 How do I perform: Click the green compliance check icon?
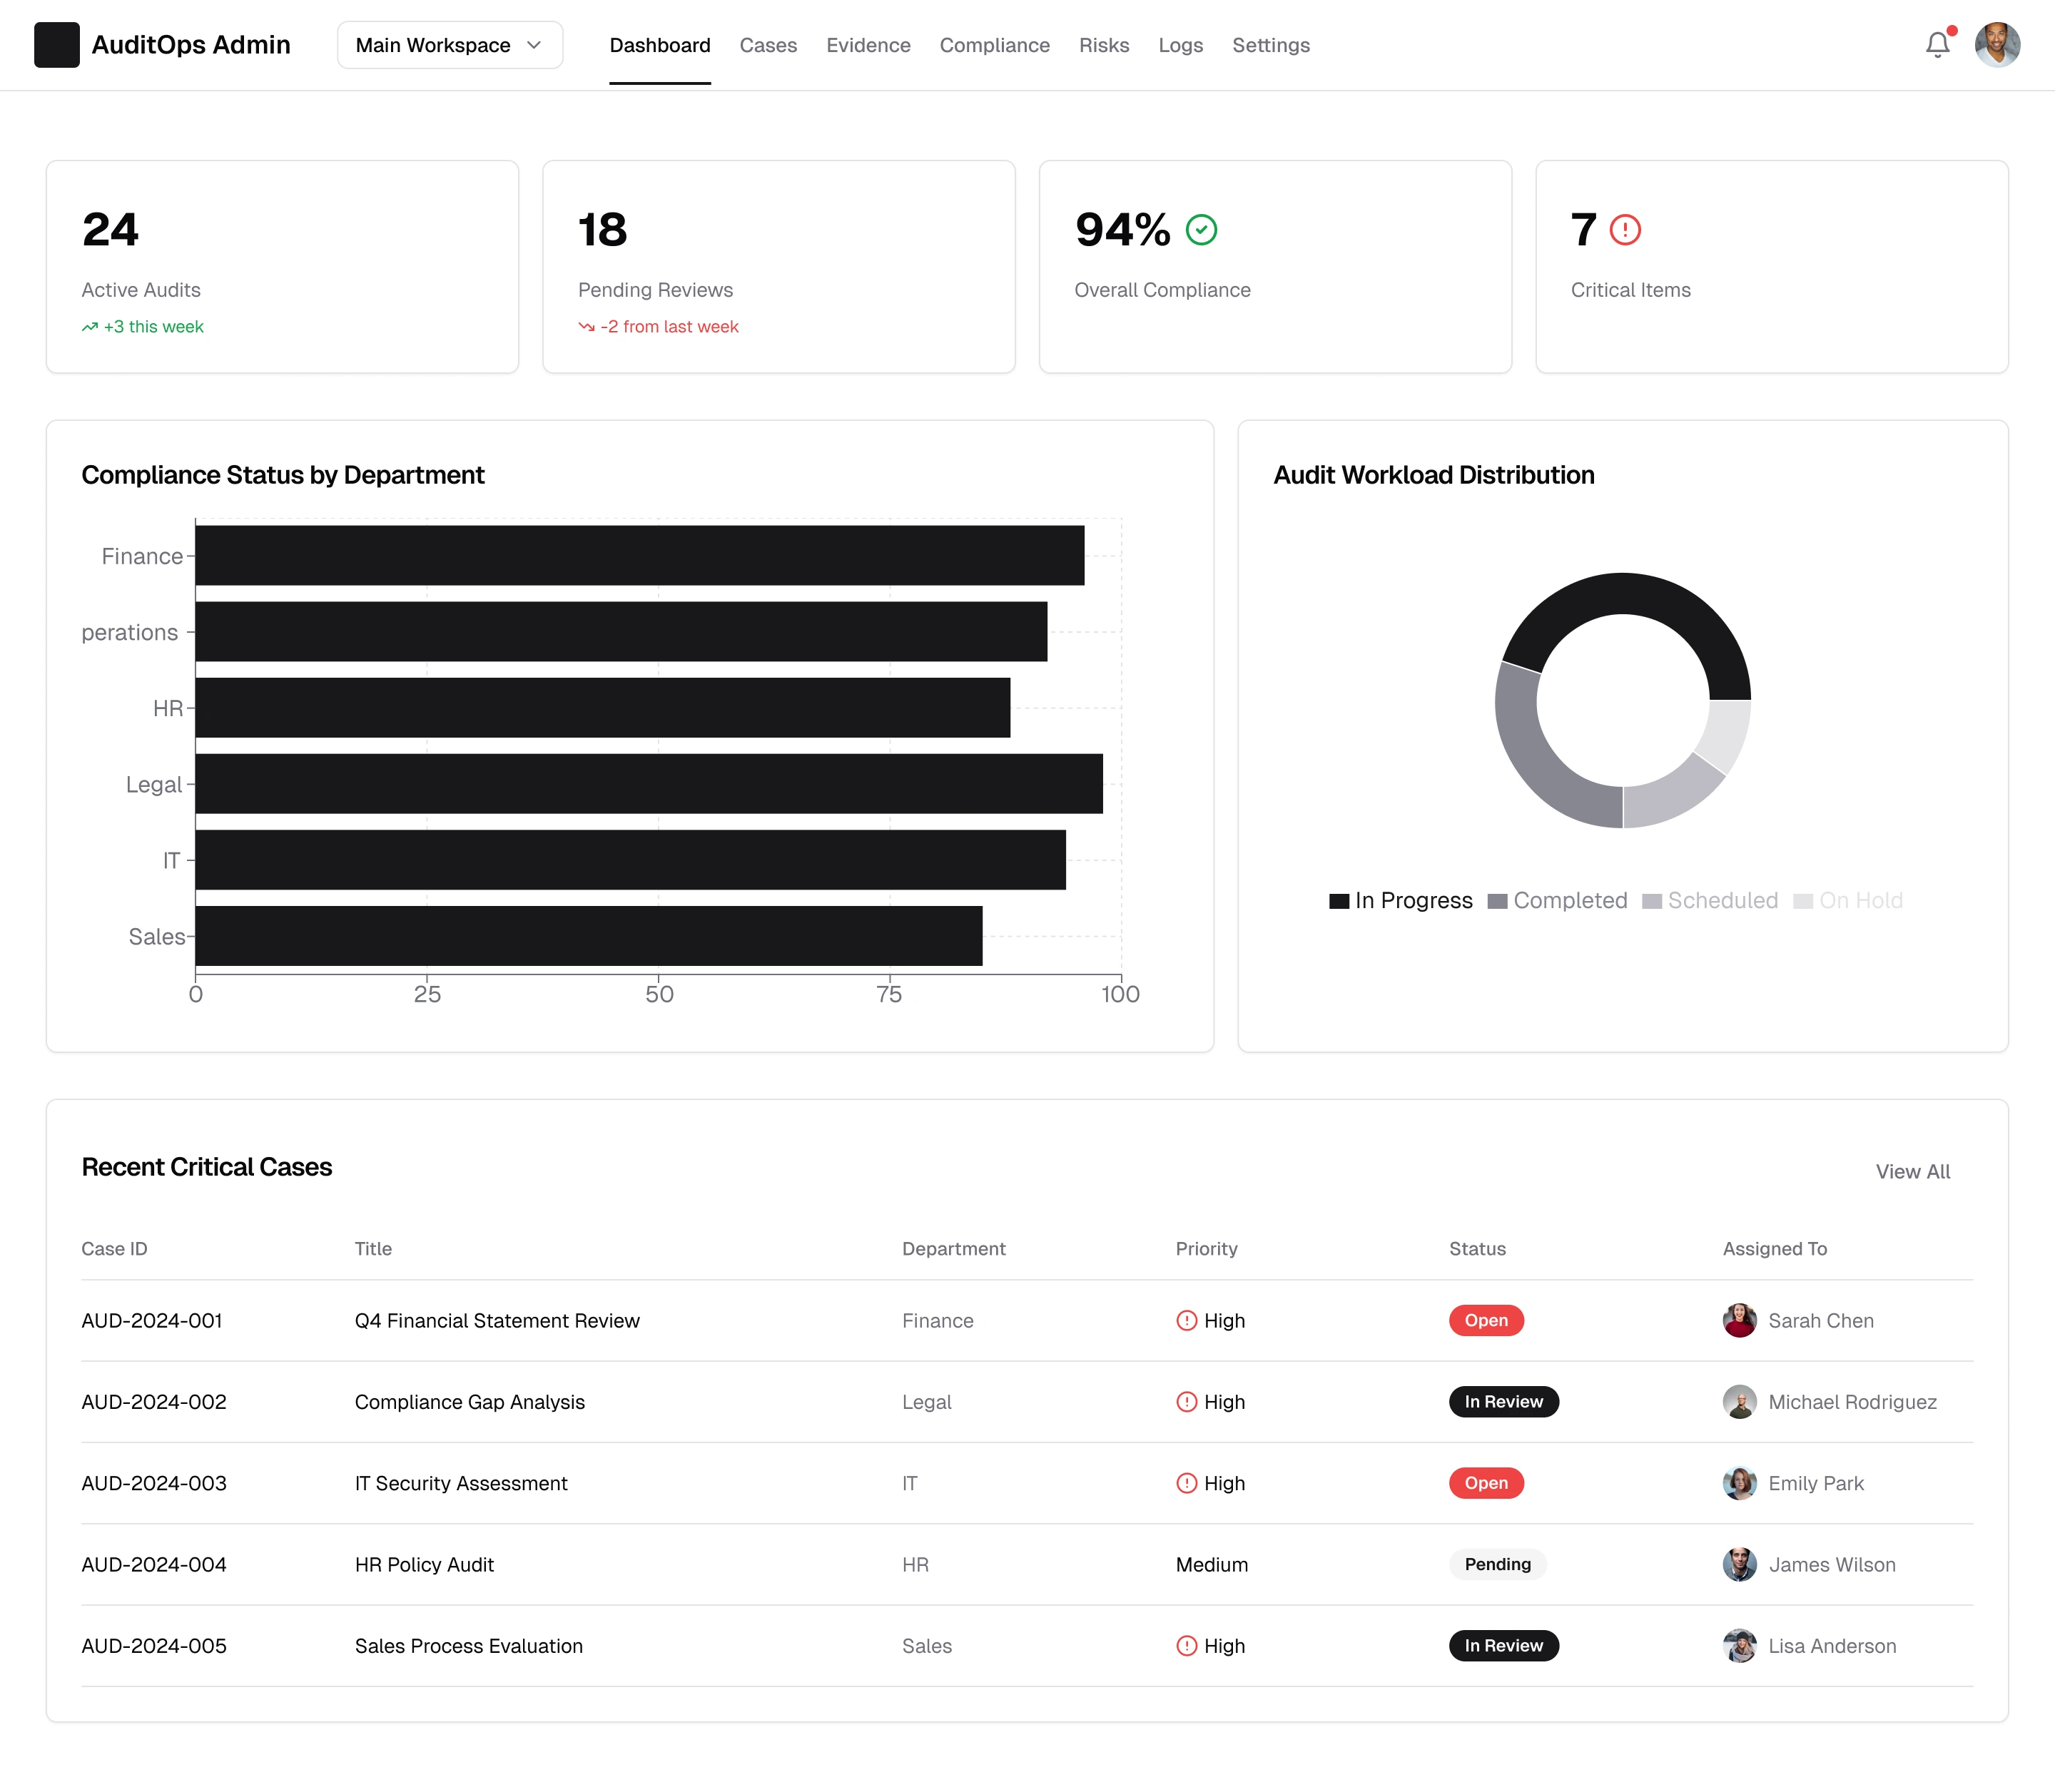point(1201,230)
